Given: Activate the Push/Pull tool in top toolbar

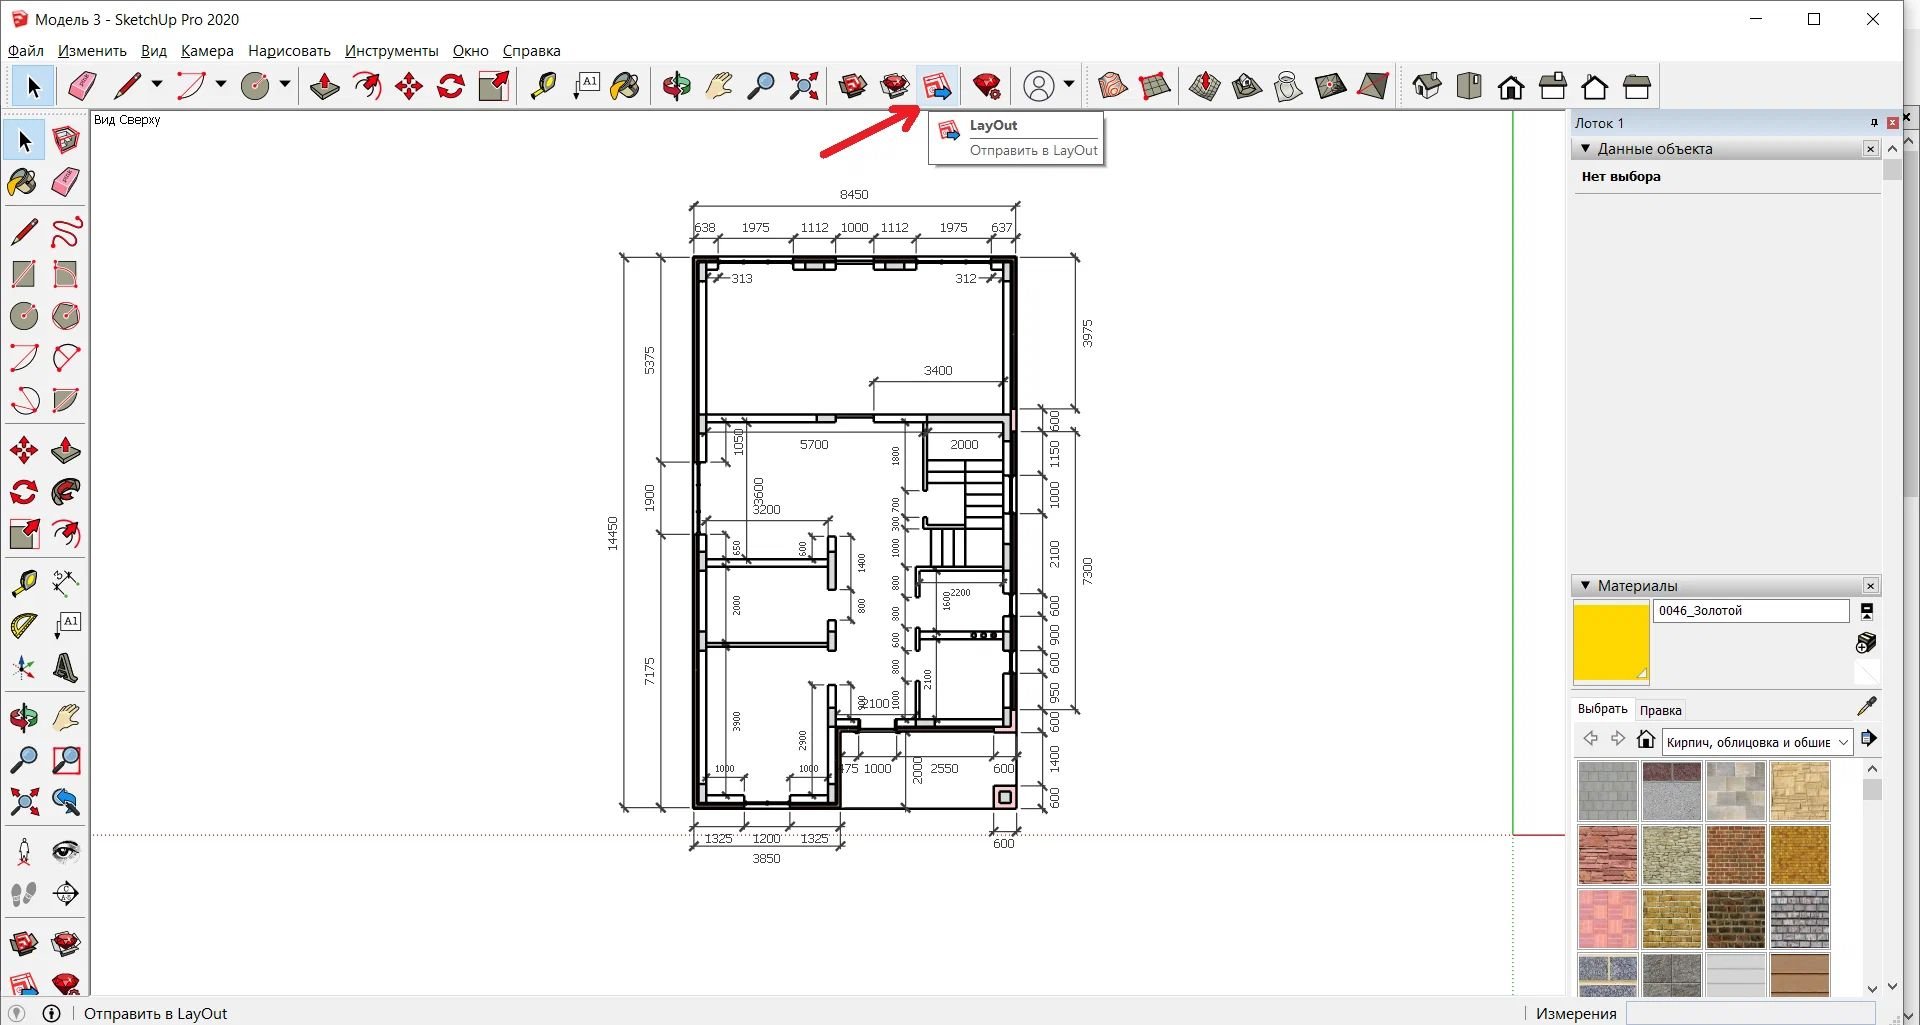Looking at the screenshot, I should point(325,87).
